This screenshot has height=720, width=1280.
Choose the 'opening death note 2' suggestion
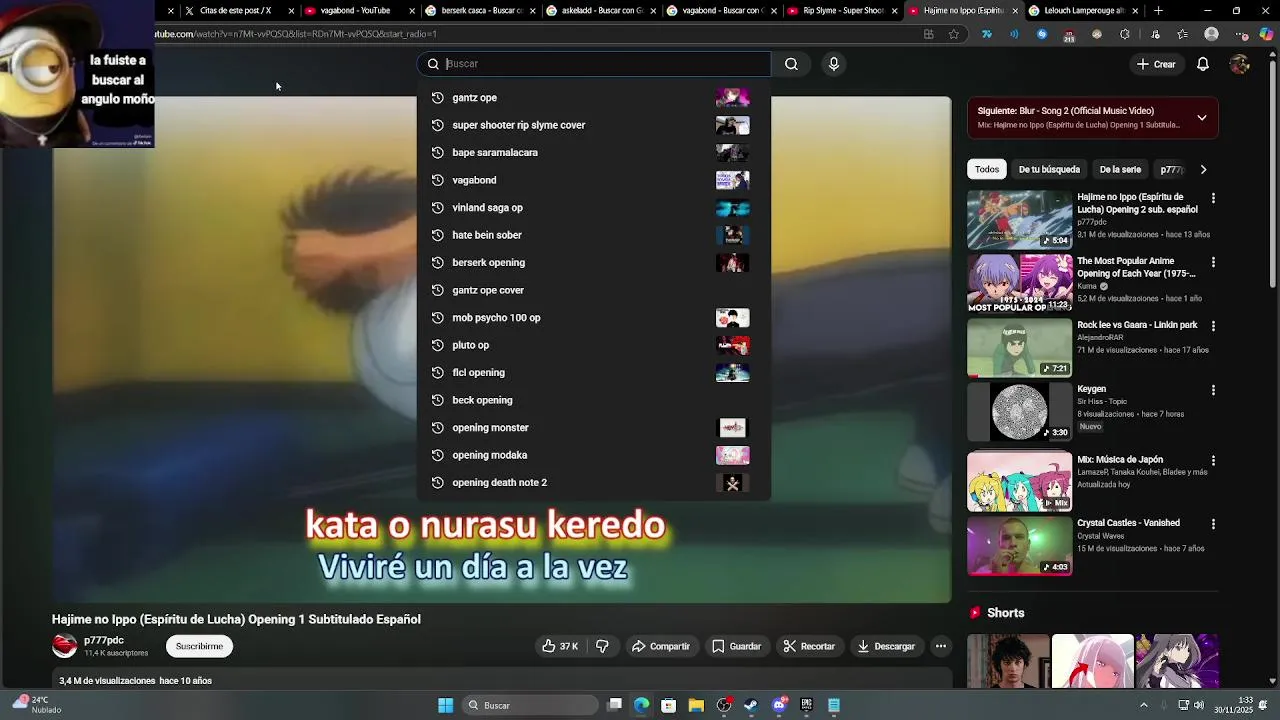593,483
